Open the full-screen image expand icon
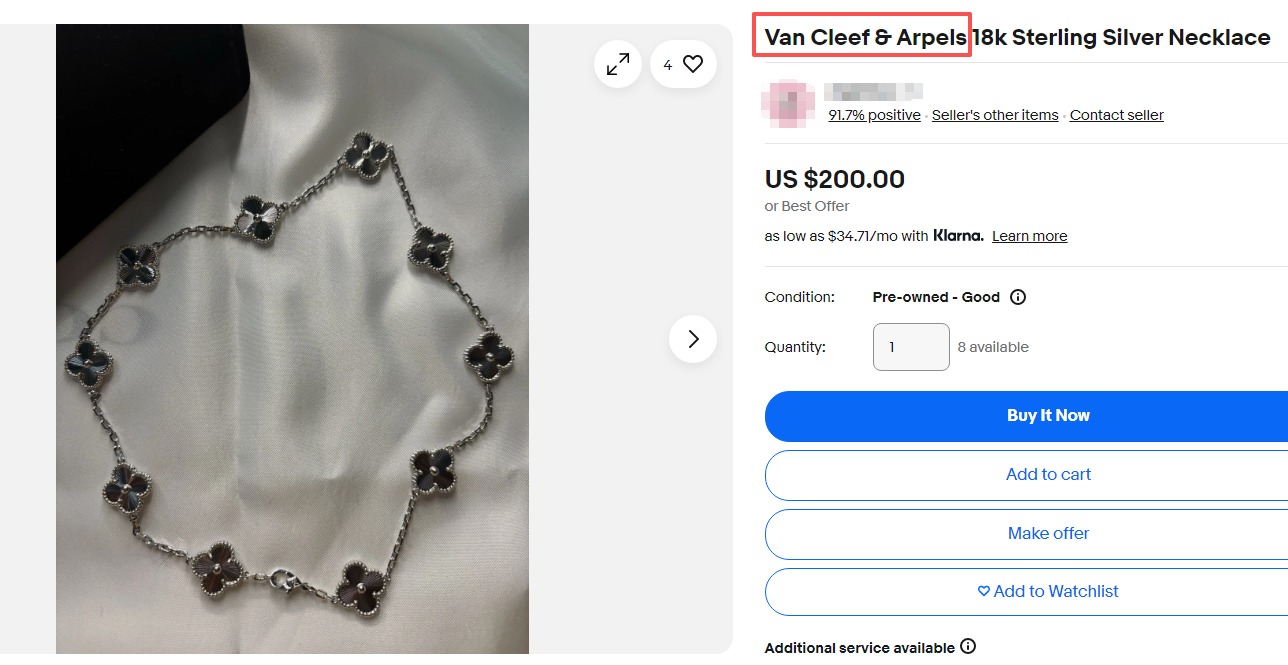 pyautogui.click(x=618, y=64)
